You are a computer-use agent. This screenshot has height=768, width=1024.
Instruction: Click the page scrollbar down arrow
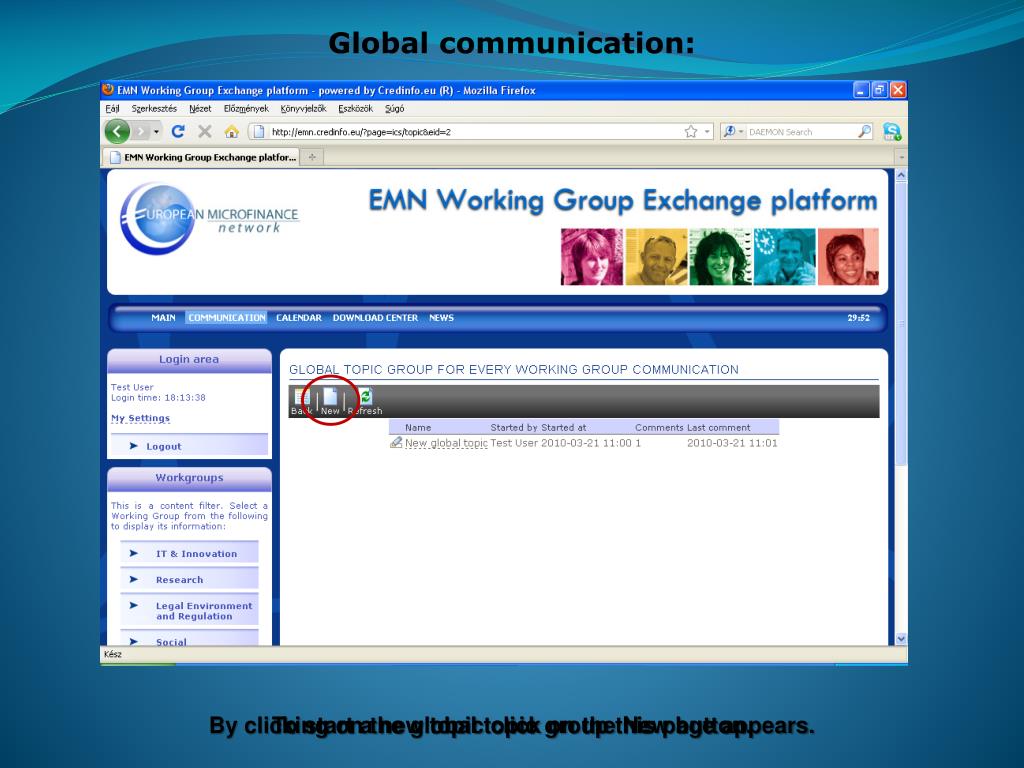(x=901, y=639)
